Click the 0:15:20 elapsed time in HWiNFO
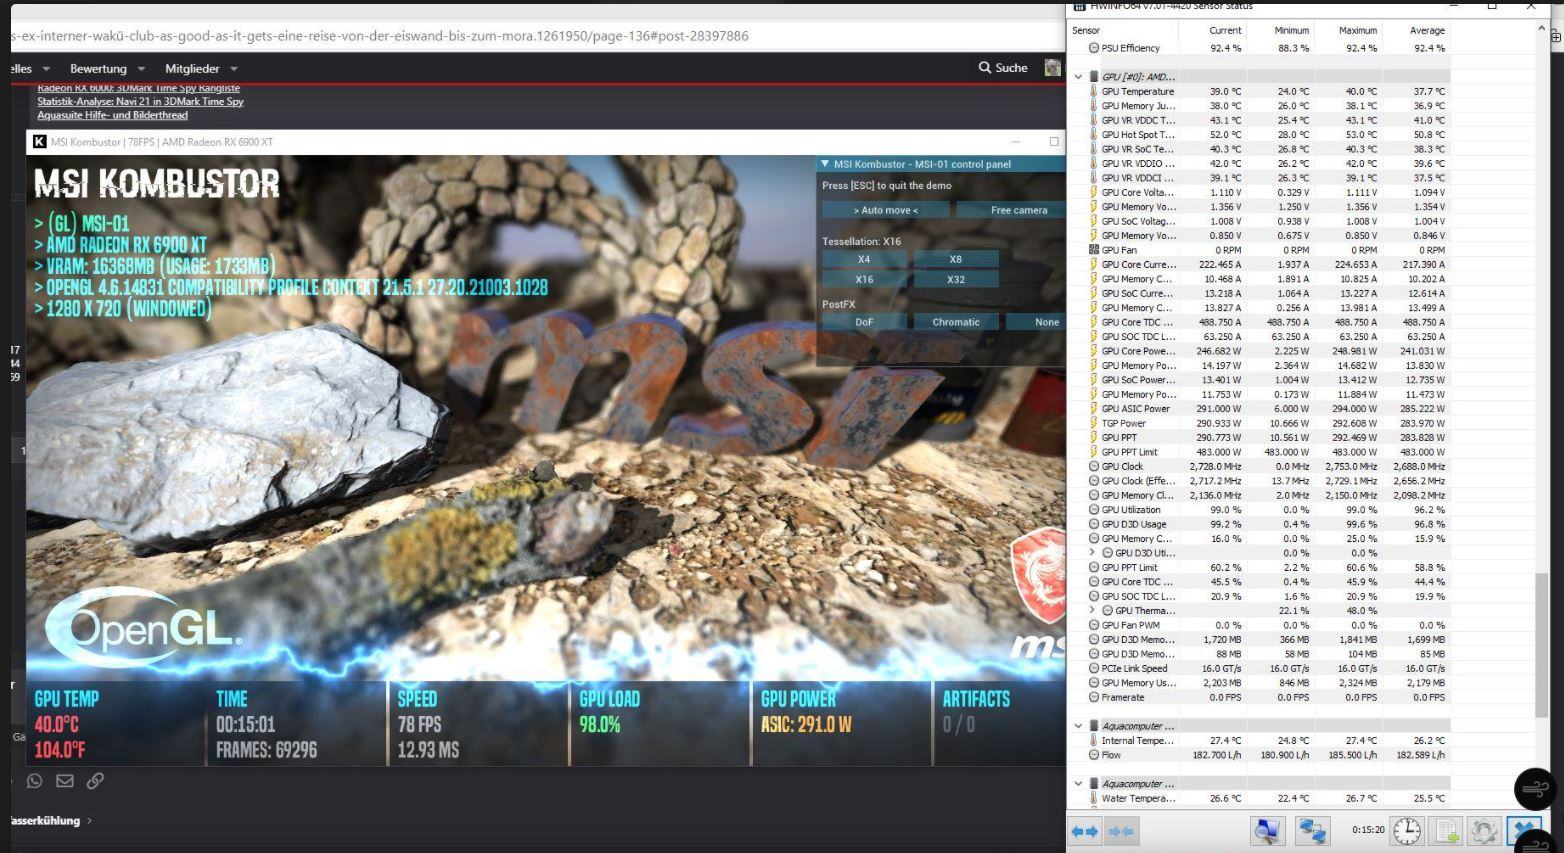This screenshot has height=853, width=1564. (x=1368, y=830)
